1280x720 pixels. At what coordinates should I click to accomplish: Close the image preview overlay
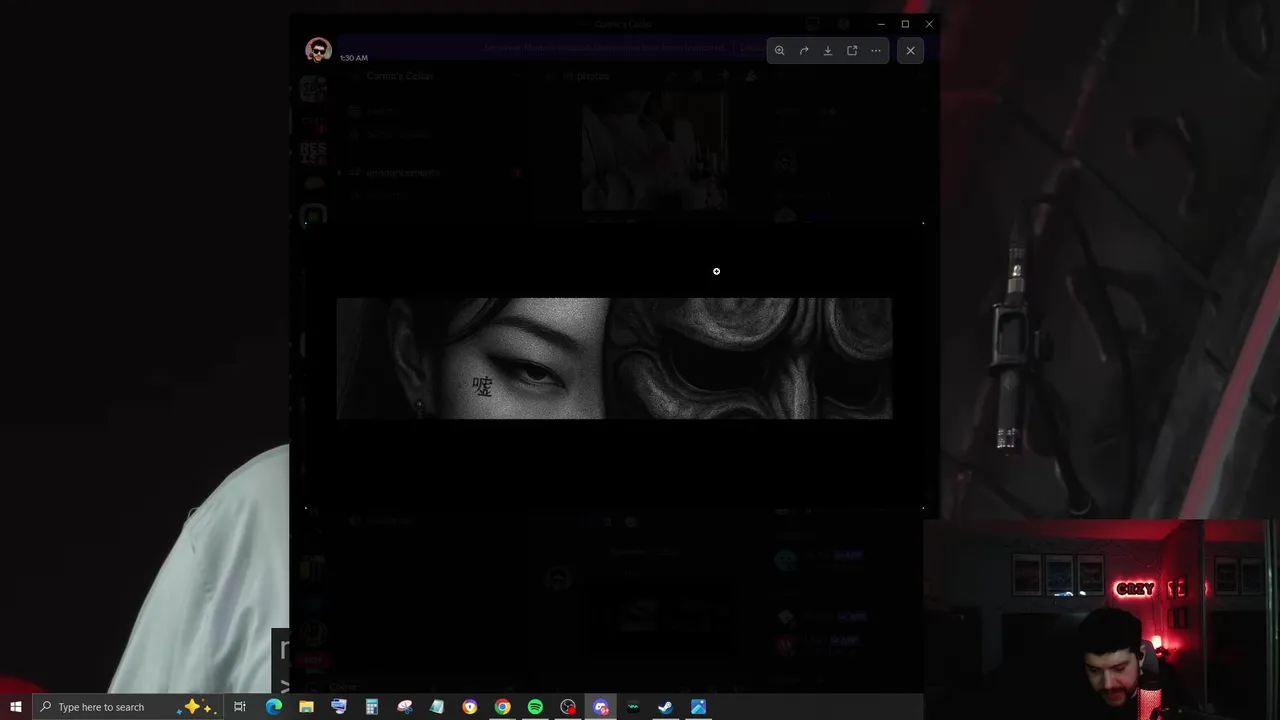910,50
